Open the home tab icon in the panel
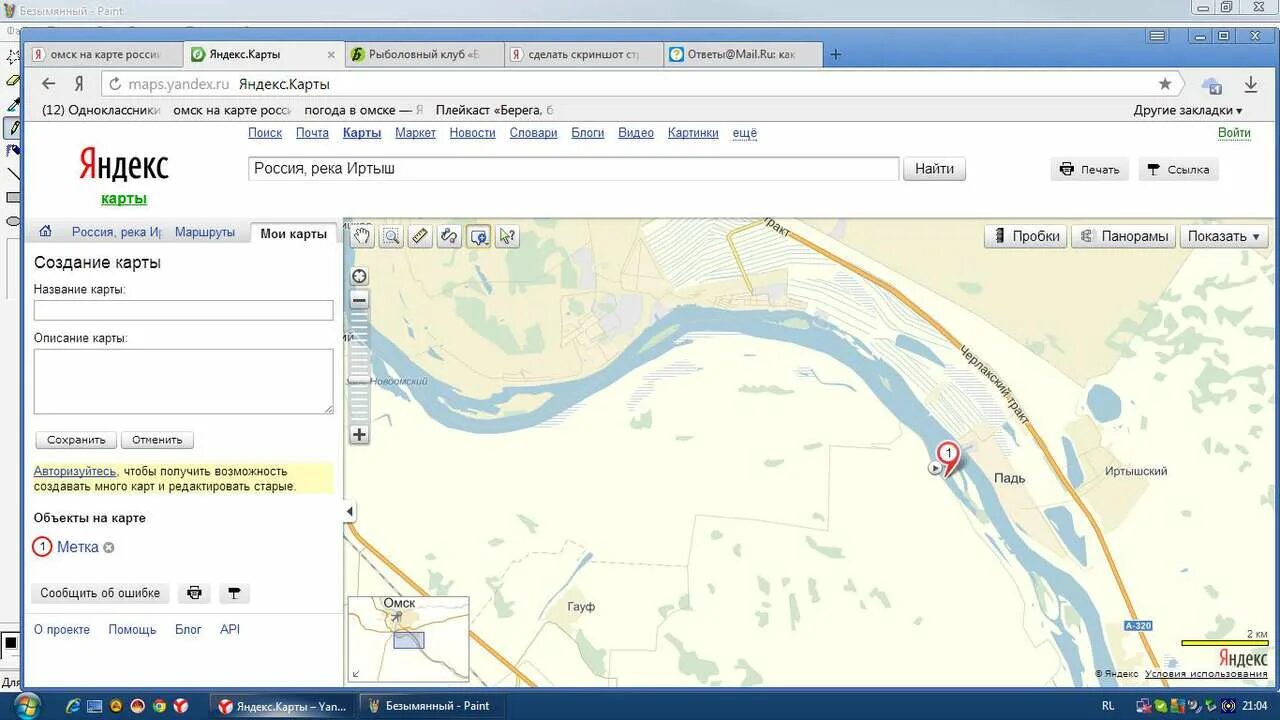 coord(45,232)
